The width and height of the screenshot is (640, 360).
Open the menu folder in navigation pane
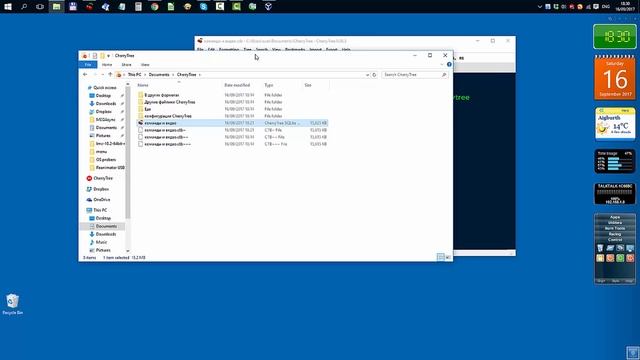tap(101, 151)
